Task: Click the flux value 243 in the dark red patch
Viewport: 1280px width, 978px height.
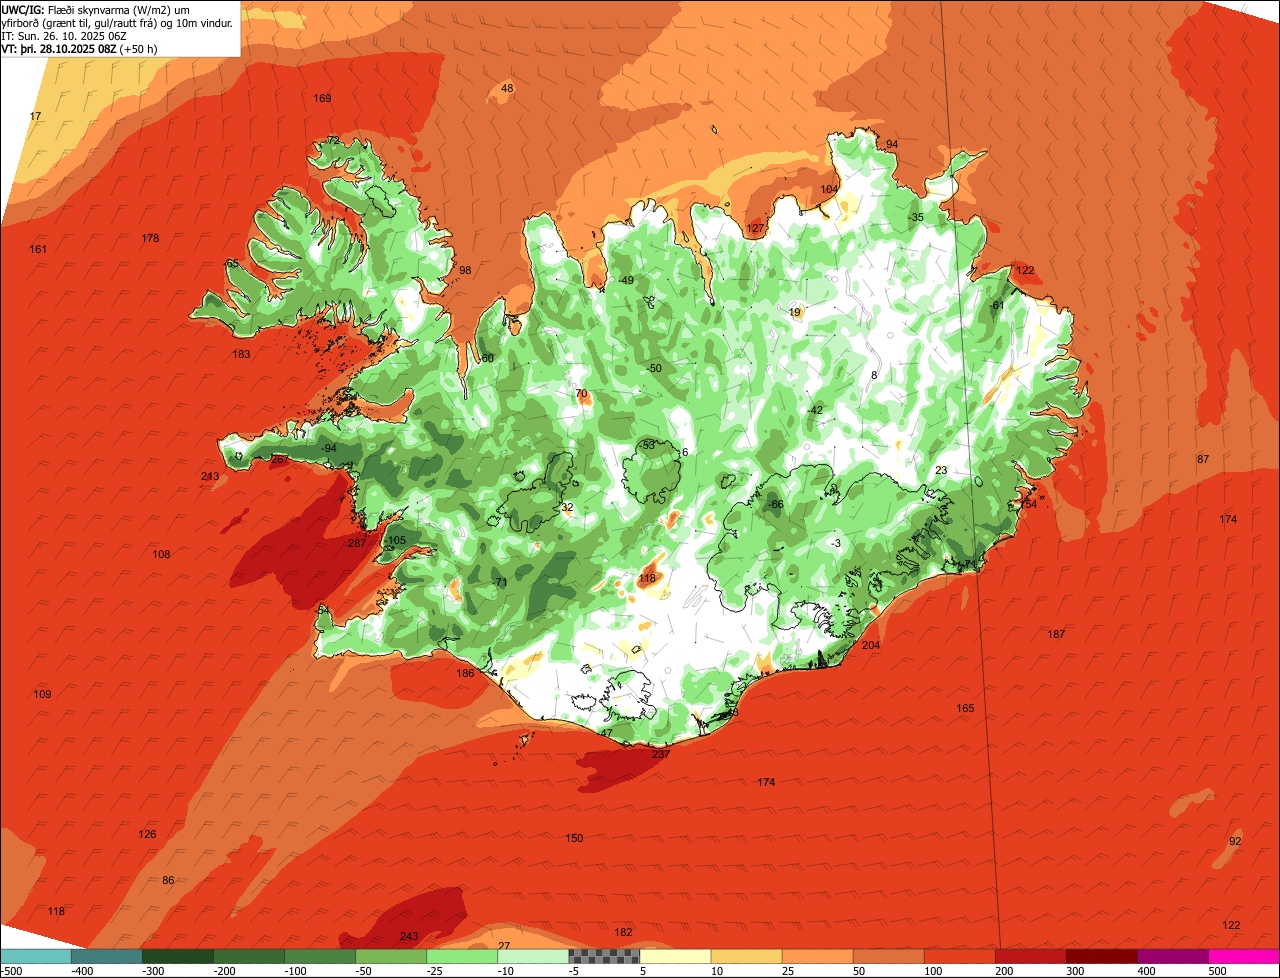Action: coord(409,936)
